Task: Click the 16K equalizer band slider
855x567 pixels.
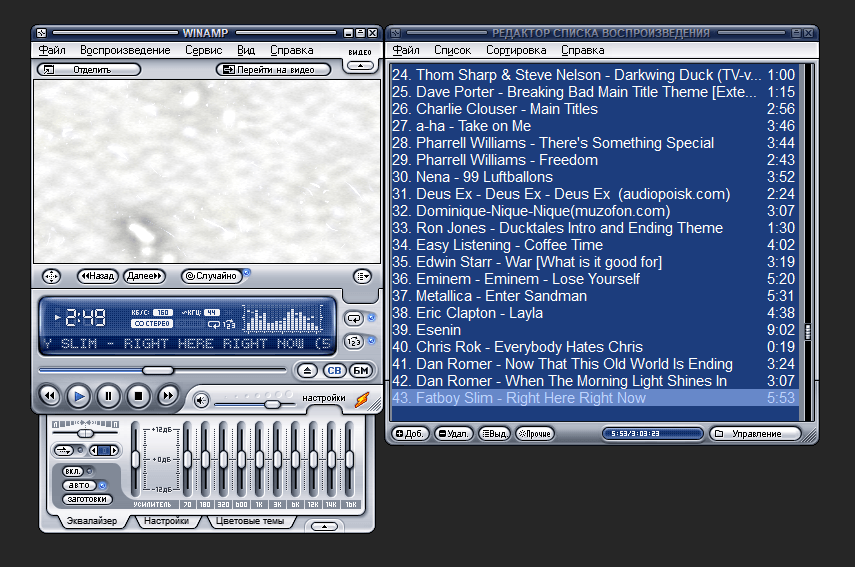Action: pos(350,459)
